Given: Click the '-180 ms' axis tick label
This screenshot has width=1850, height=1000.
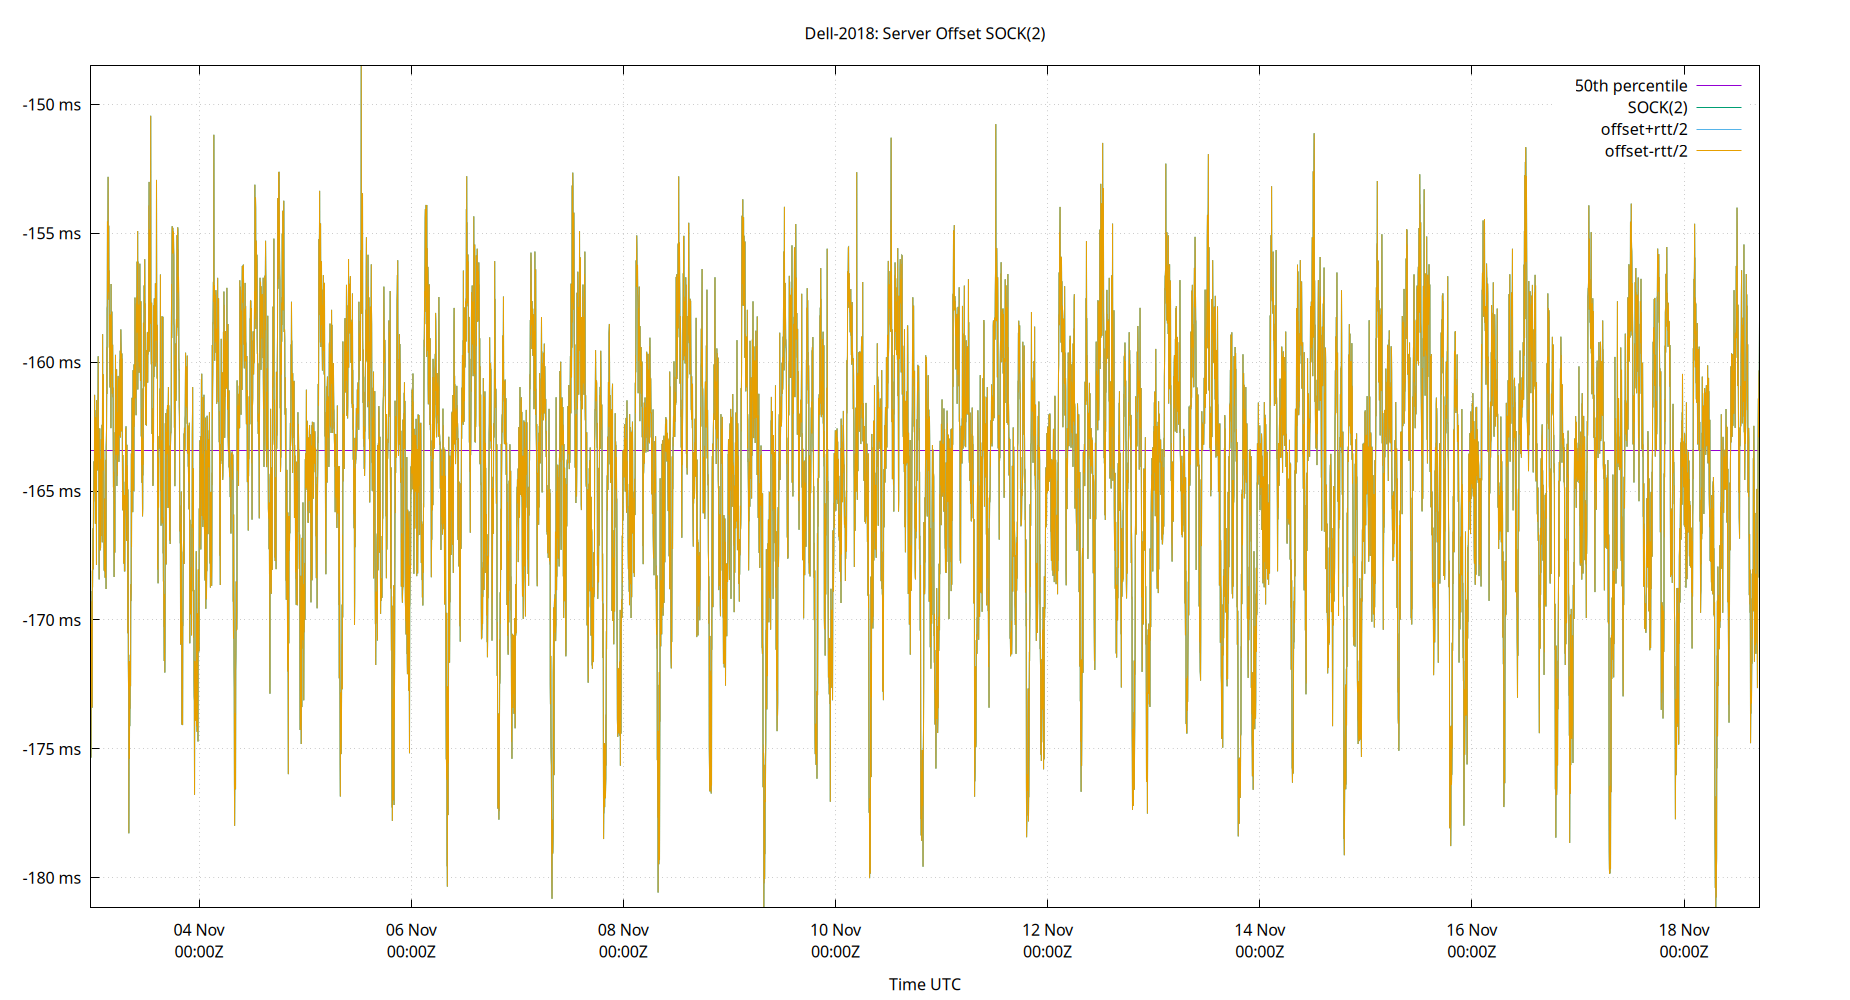Looking at the screenshot, I should pyautogui.click(x=51, y=878).
